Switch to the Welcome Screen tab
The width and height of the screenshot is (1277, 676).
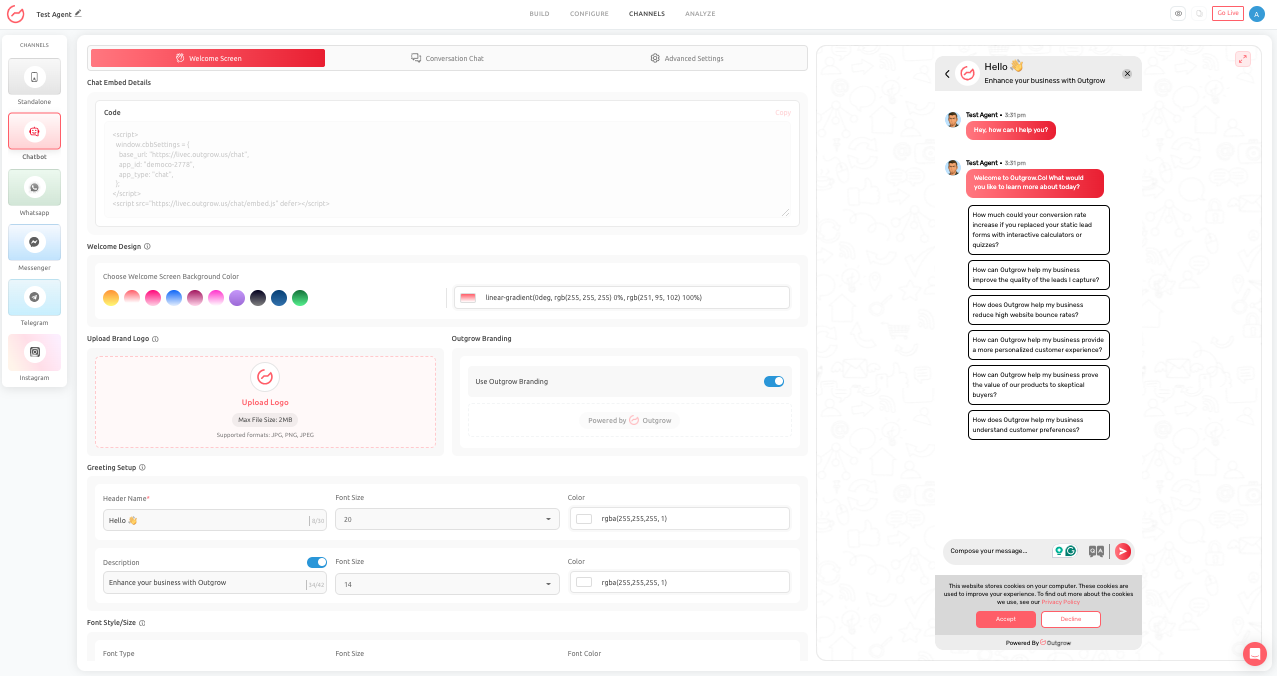pos(208,58)
